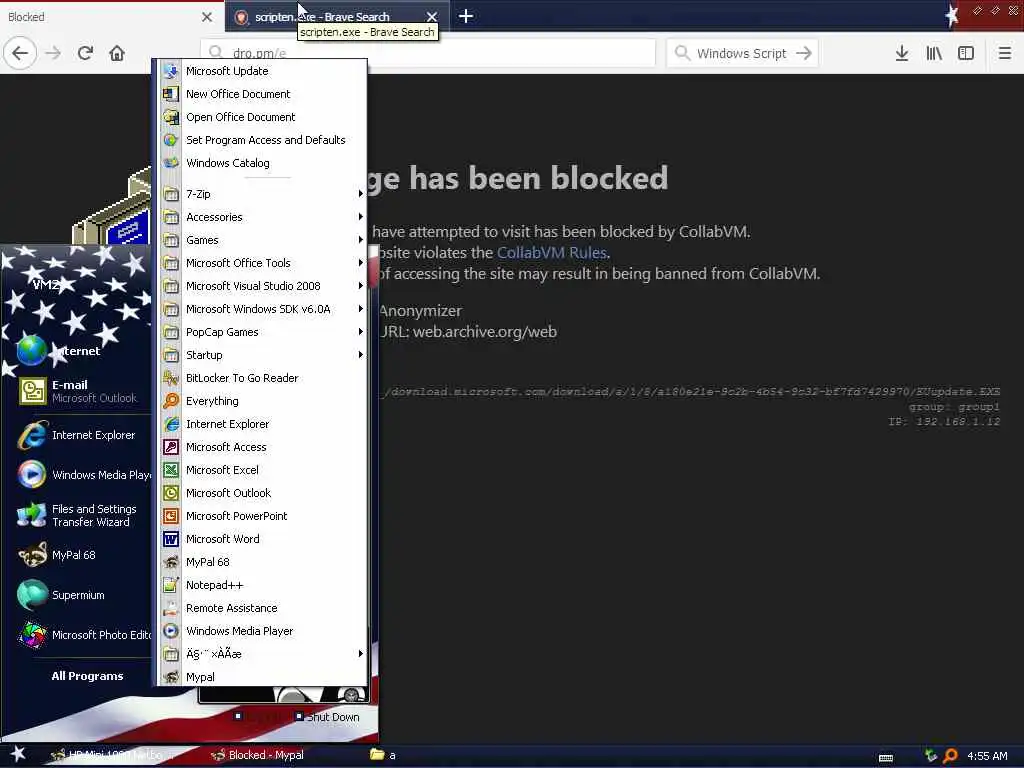
Task: Launch Notepad++
Action: pyautogui.click(x=264, y=585)
